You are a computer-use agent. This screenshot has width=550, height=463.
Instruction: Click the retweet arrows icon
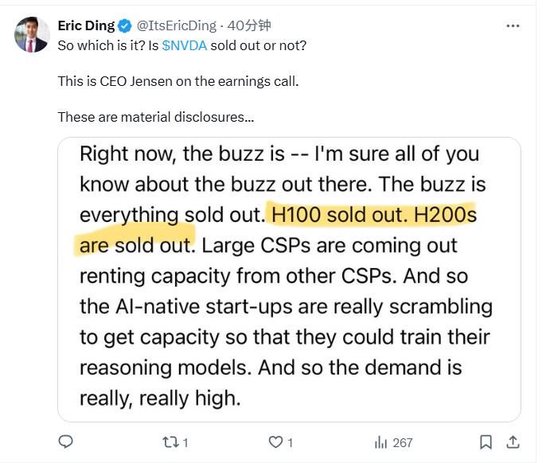click(x=171, y=442)
